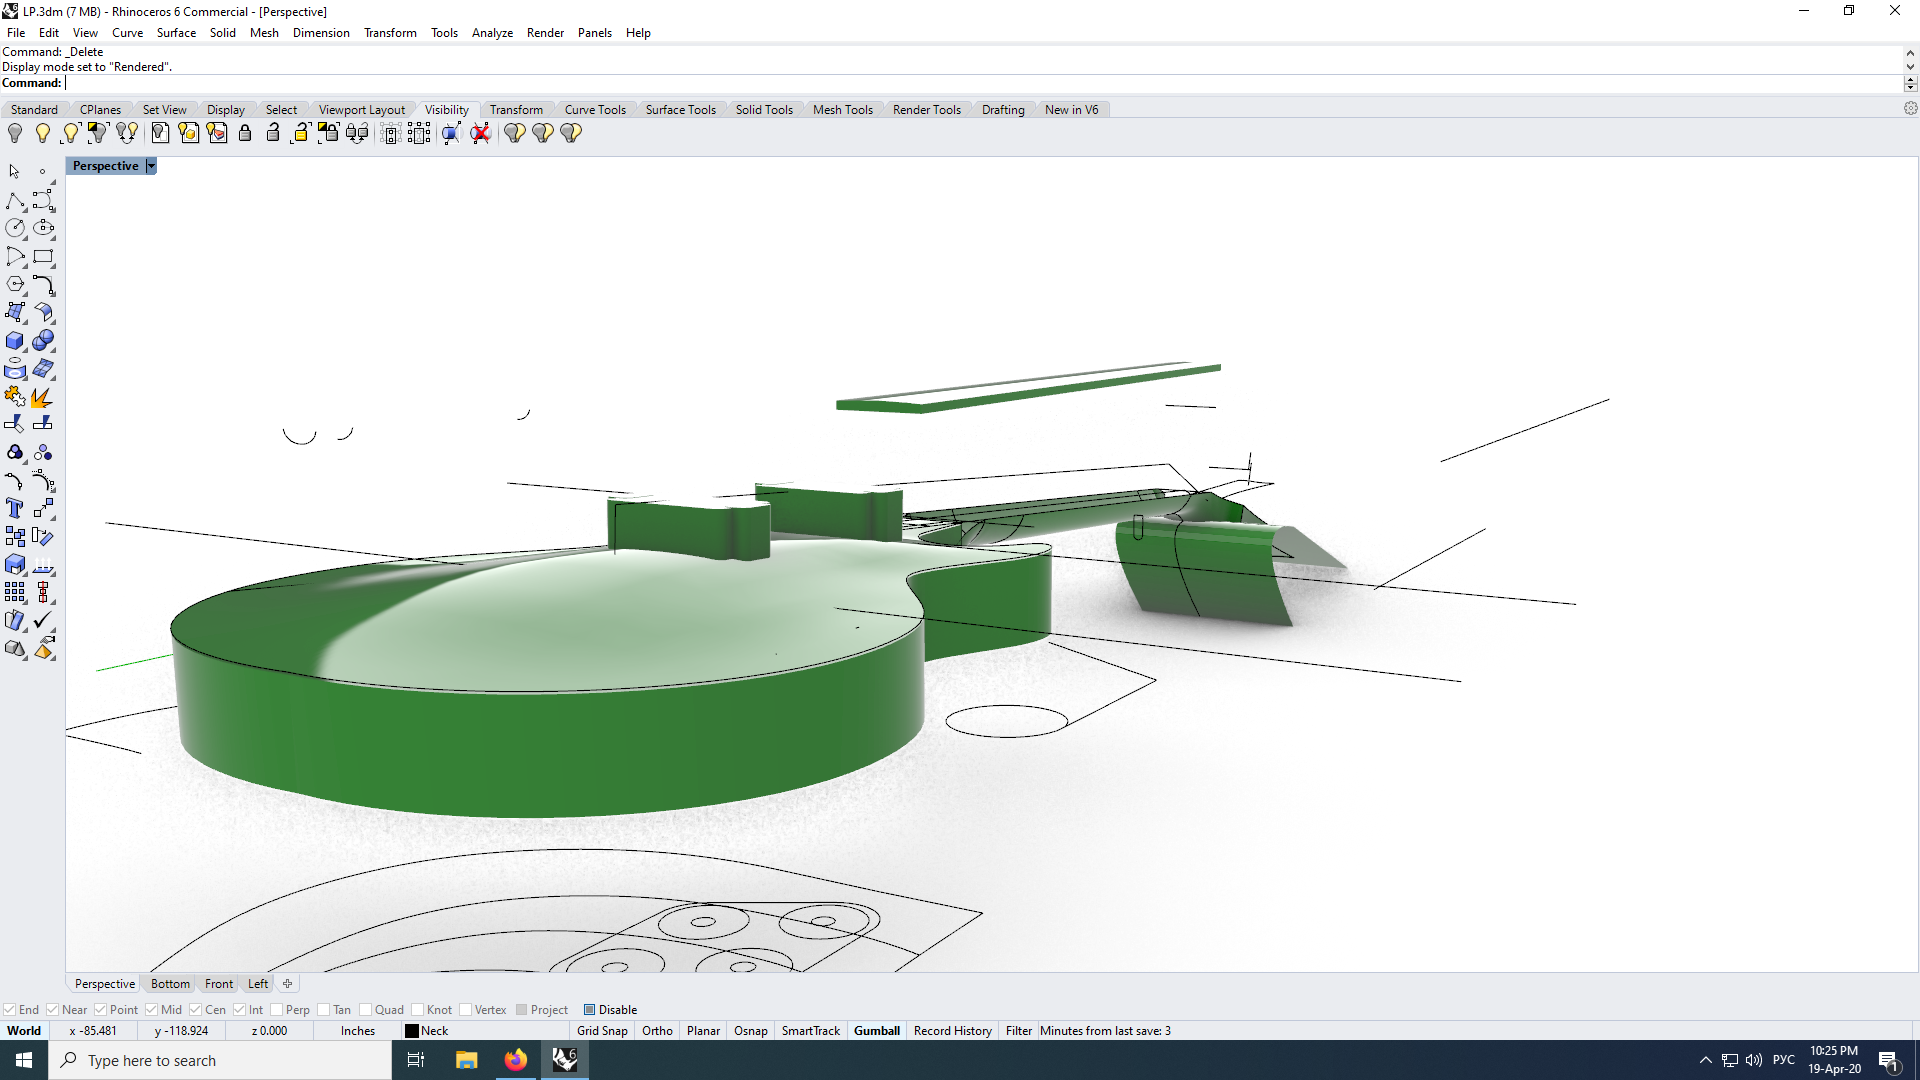The width and height of the screenshot is (1920, 1080).
Task: Click the Hide Objects gray lightbulb icon
Action: 15,133
